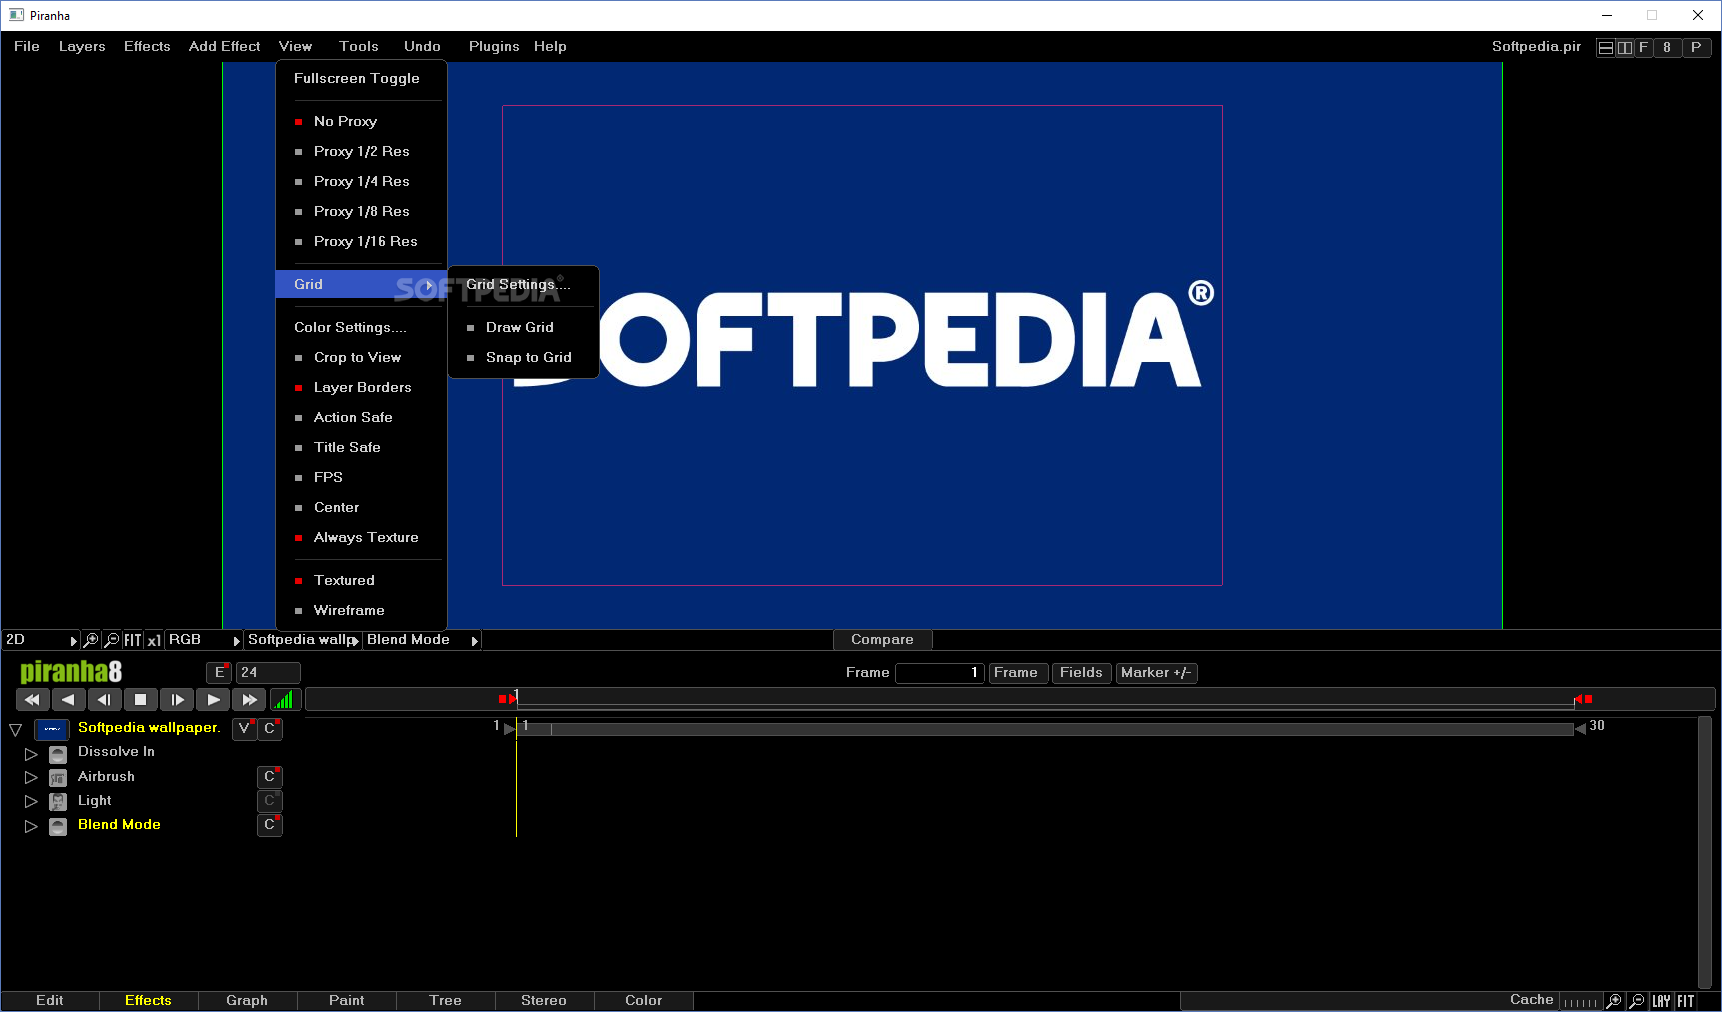Click viewer zoom-out magnifier icon
Viewport: 1722px width, 1012px height.
coord(112,640)
